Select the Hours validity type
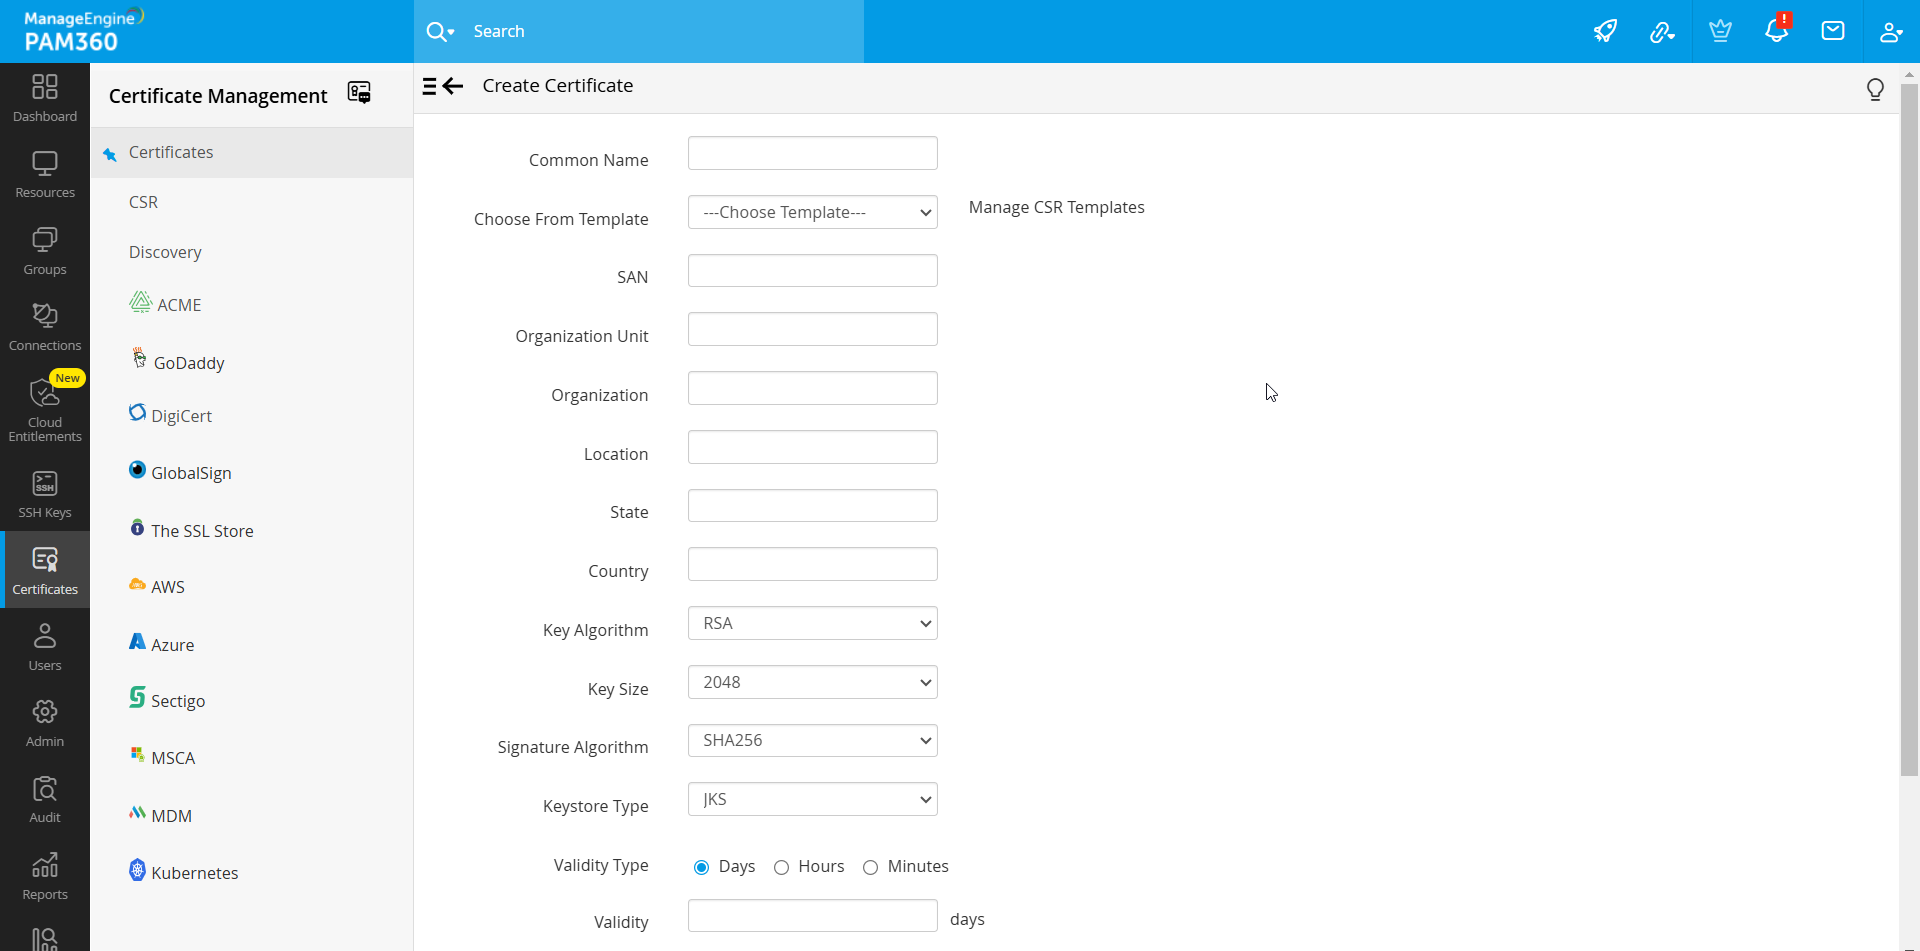The height and width of the screenshot is (951, 1920). [782, 867]
